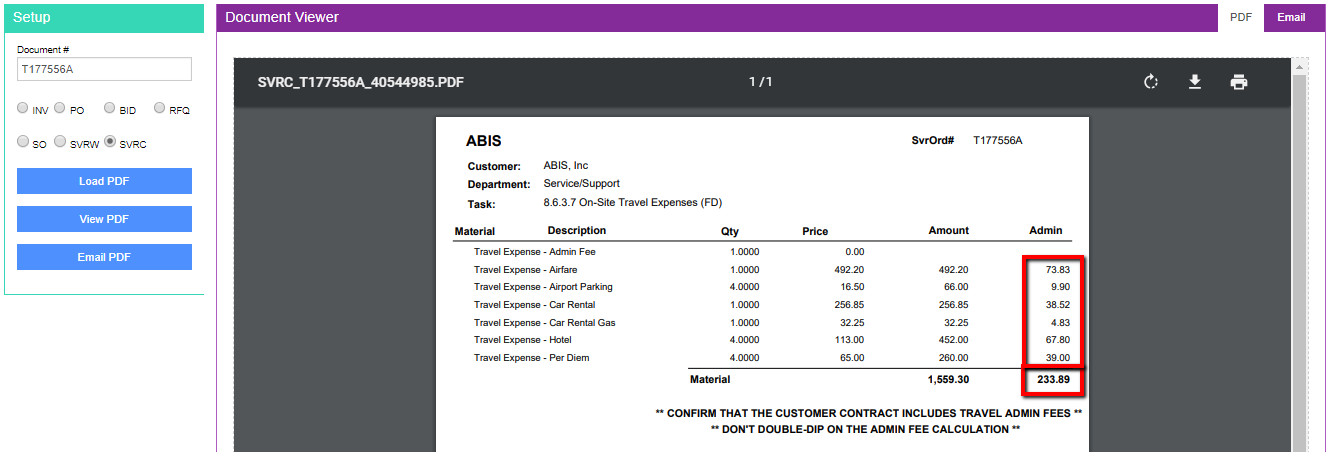Select the SVRC radio button
The image size is (1330, 452).
pyautogui.click(x=110, y=143)
